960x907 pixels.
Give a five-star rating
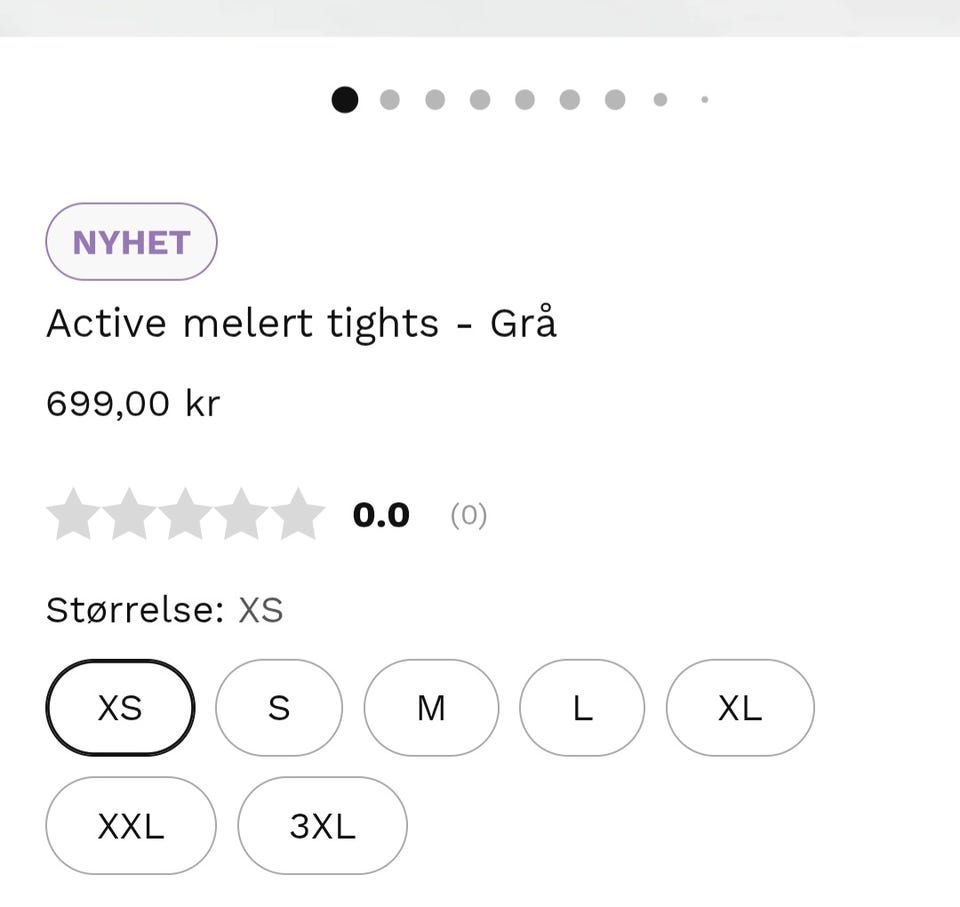298,515
